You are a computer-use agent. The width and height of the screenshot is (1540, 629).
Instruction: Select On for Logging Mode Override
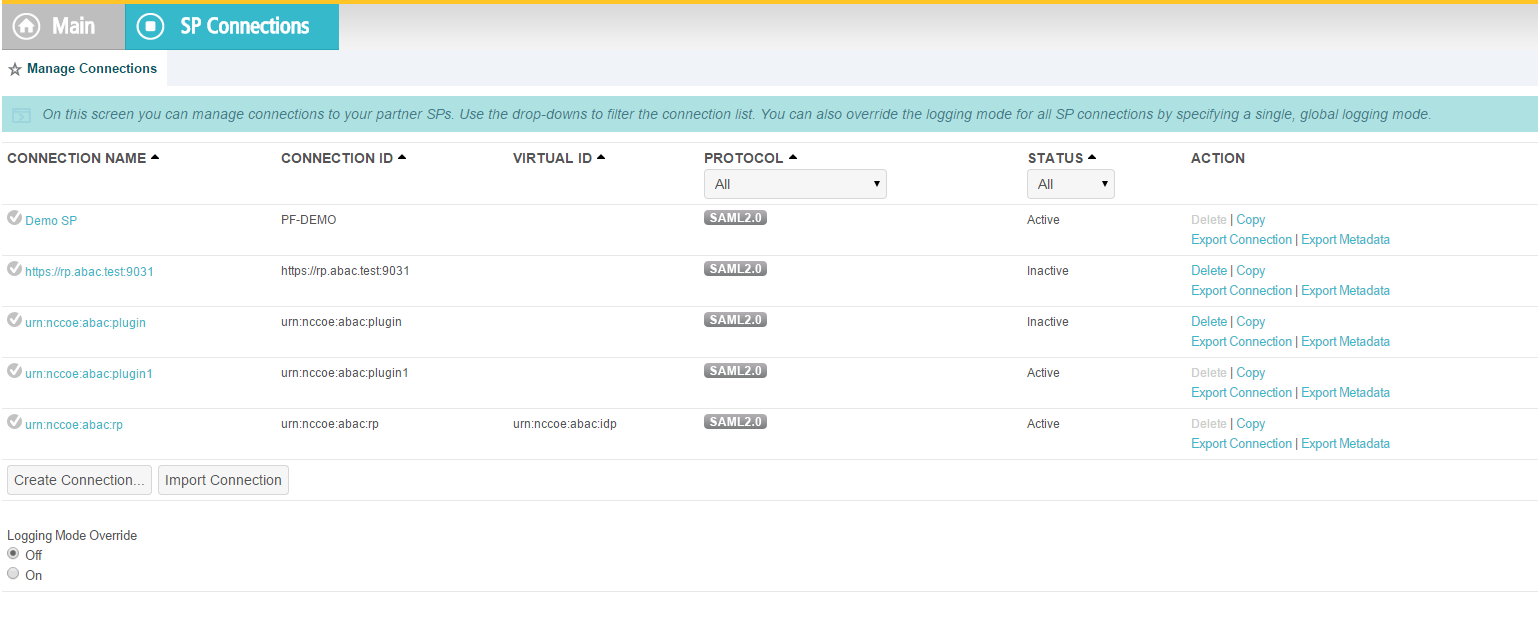(13, 574)
